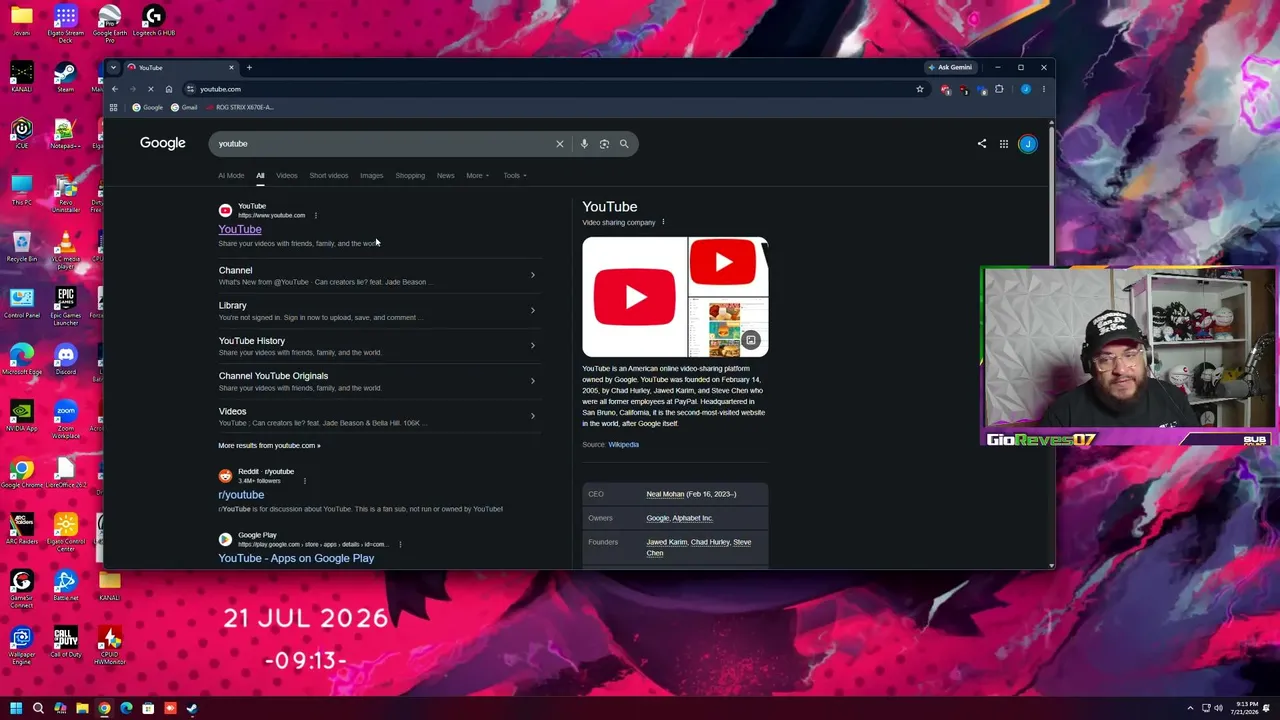
Task: Go to the Google logo homepage
Action: (163, 143)
